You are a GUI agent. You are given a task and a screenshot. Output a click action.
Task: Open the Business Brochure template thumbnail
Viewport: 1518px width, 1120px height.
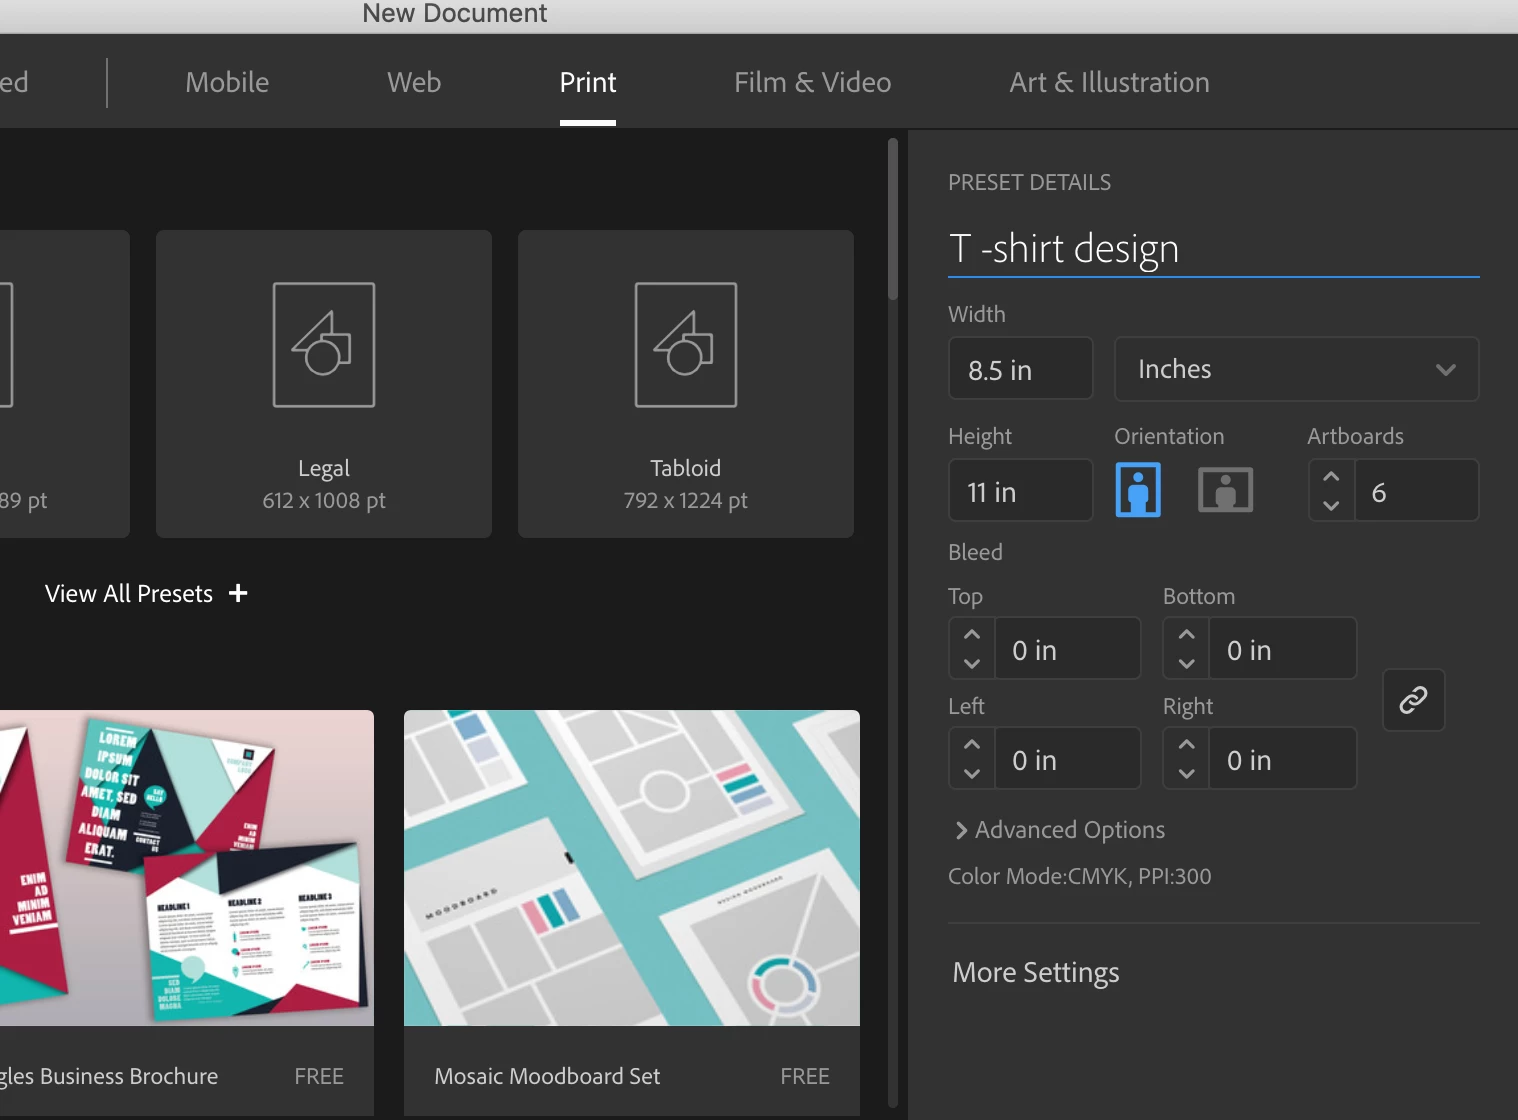point(186,868)
